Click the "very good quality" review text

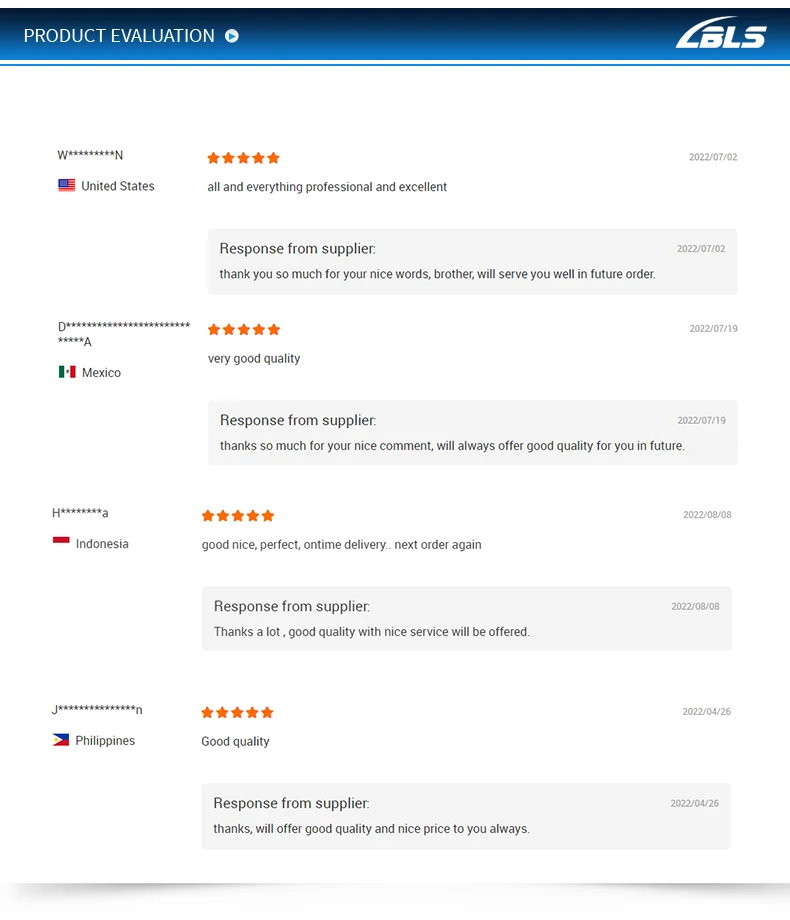[x=254, y=359]
